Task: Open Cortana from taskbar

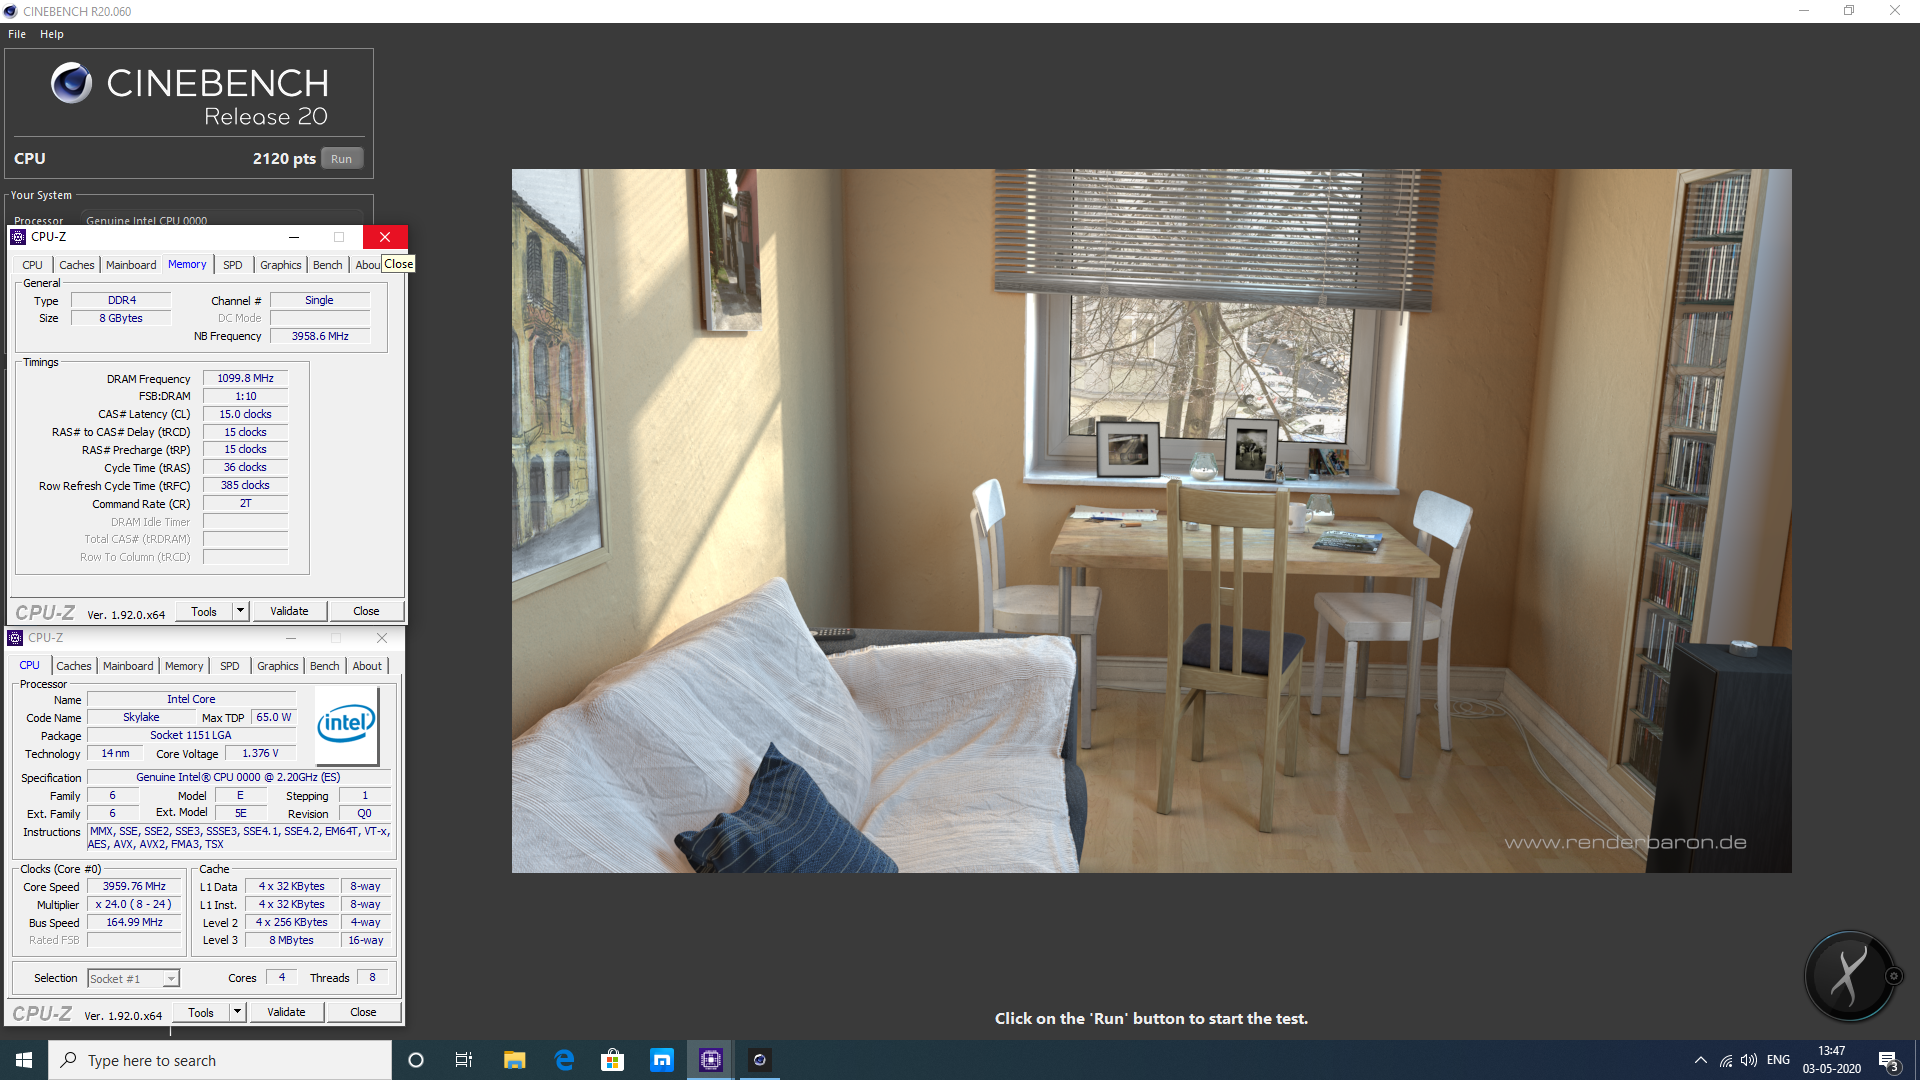Action: [416, 1060]
